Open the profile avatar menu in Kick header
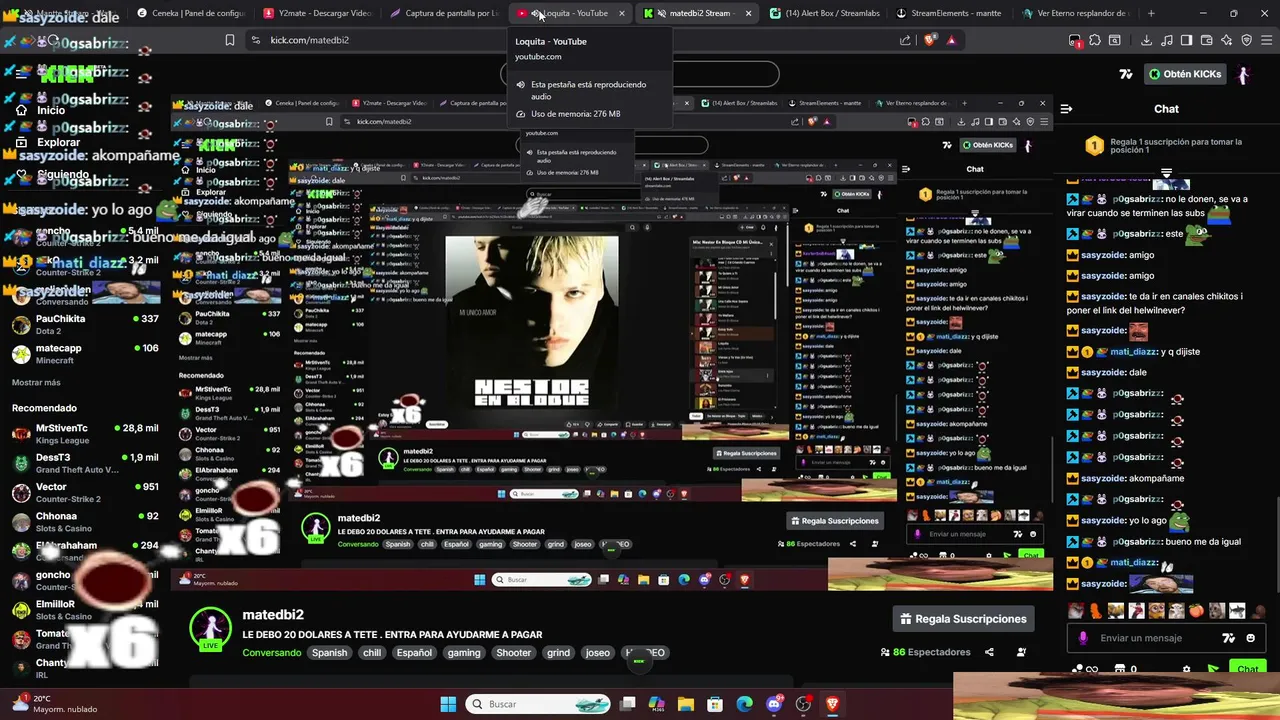This screenshot has width=1280, height=720. pyautogui.click(x=1244, y=74)
